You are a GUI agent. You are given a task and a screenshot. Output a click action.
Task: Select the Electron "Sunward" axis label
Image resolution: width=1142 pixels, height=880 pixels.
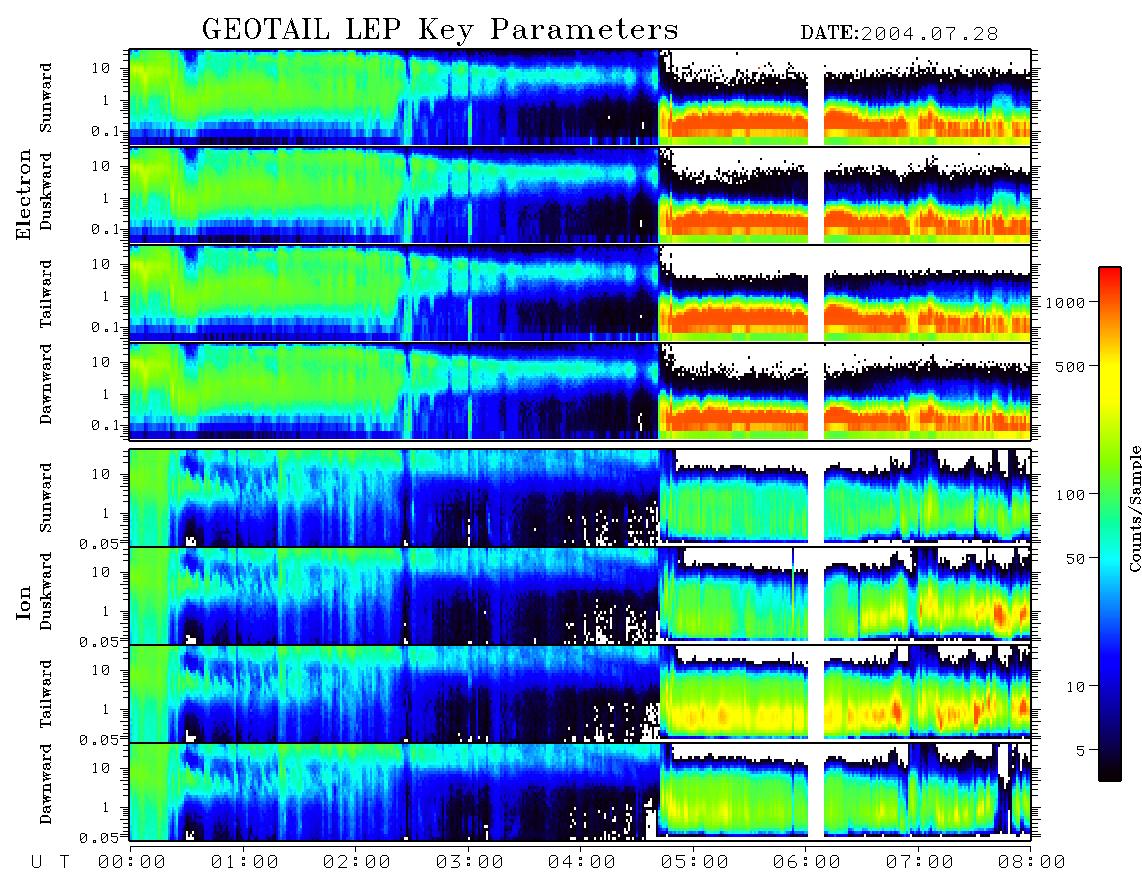(46, 98)
